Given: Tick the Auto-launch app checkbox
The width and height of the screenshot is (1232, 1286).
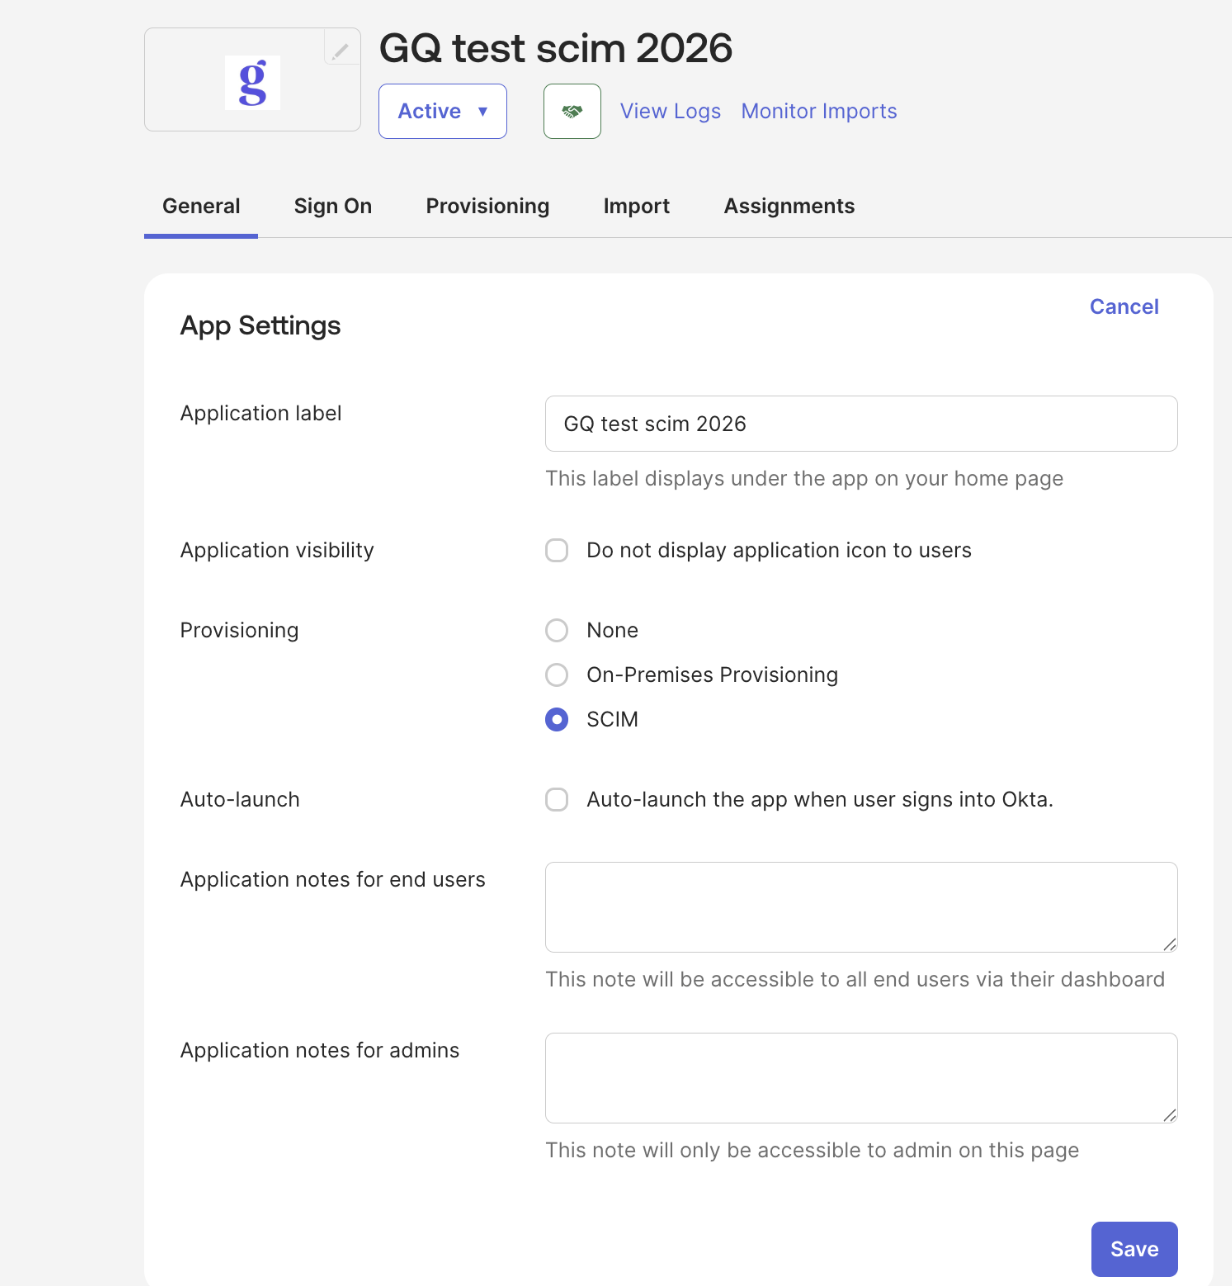Looking at the screenshot, I should point(557,799).
